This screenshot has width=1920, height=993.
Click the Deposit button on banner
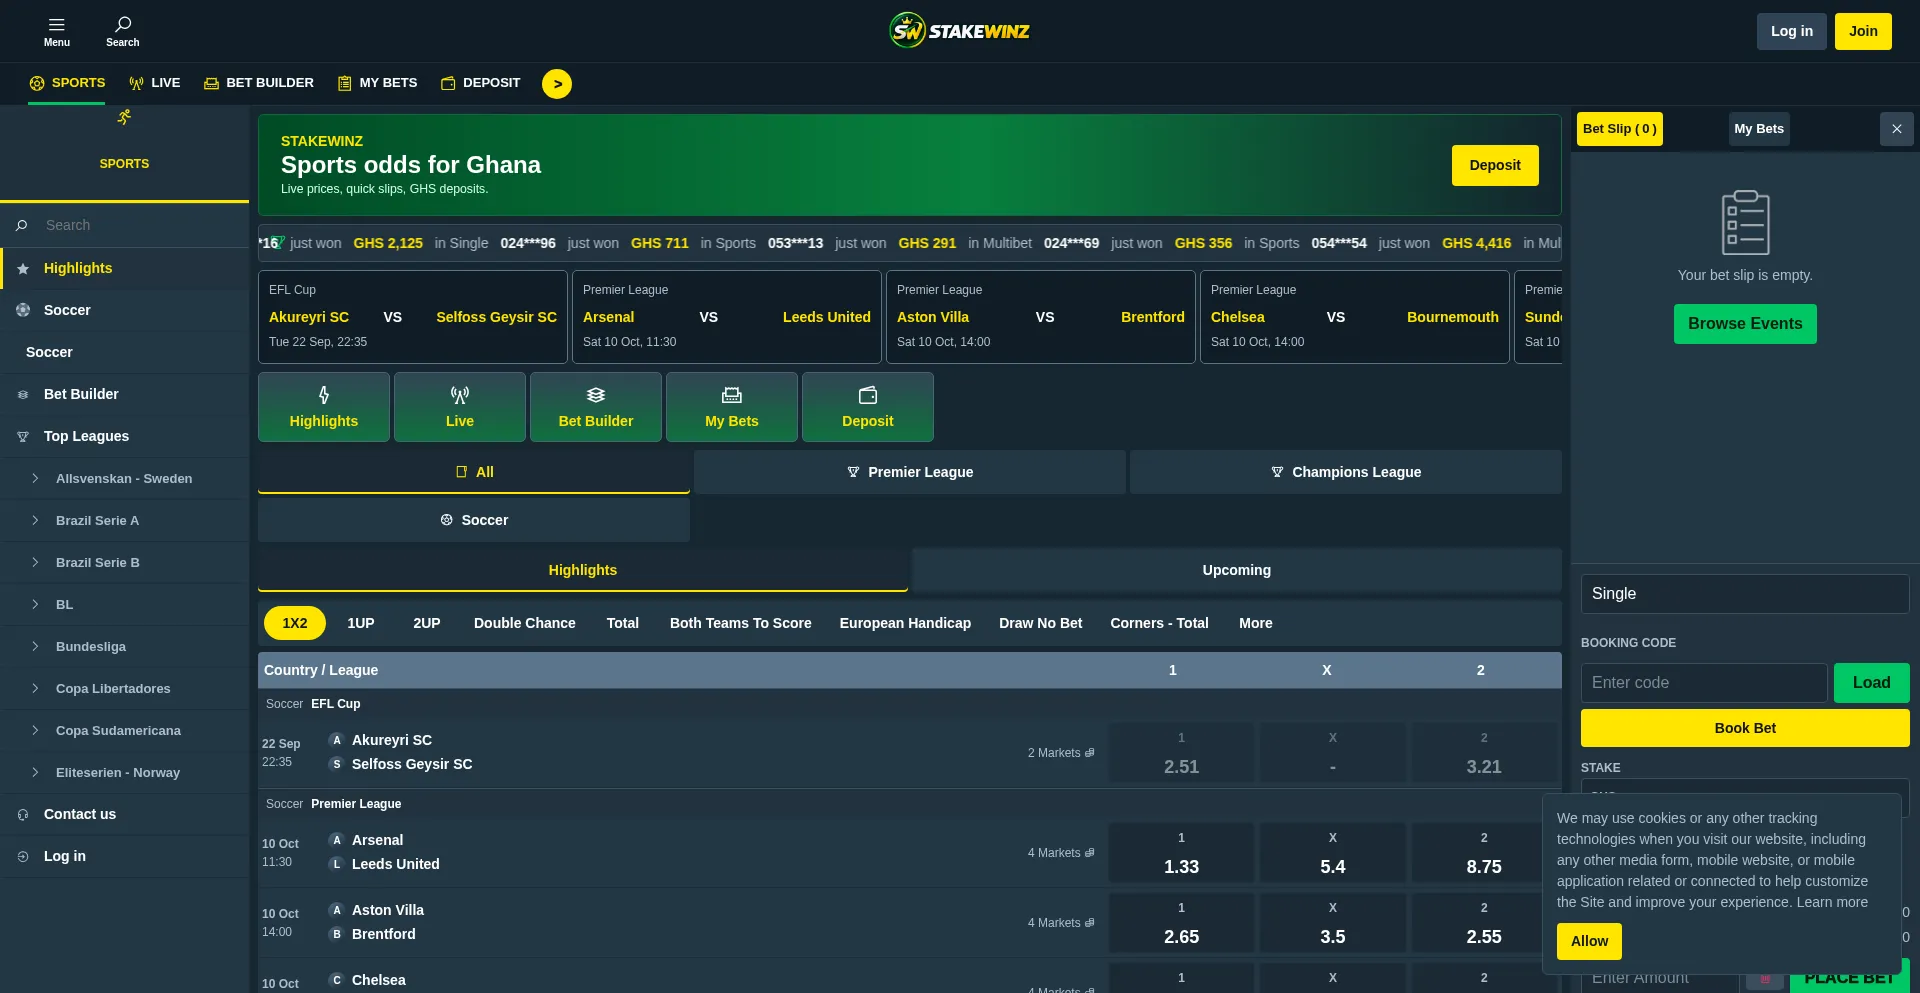1495,165
